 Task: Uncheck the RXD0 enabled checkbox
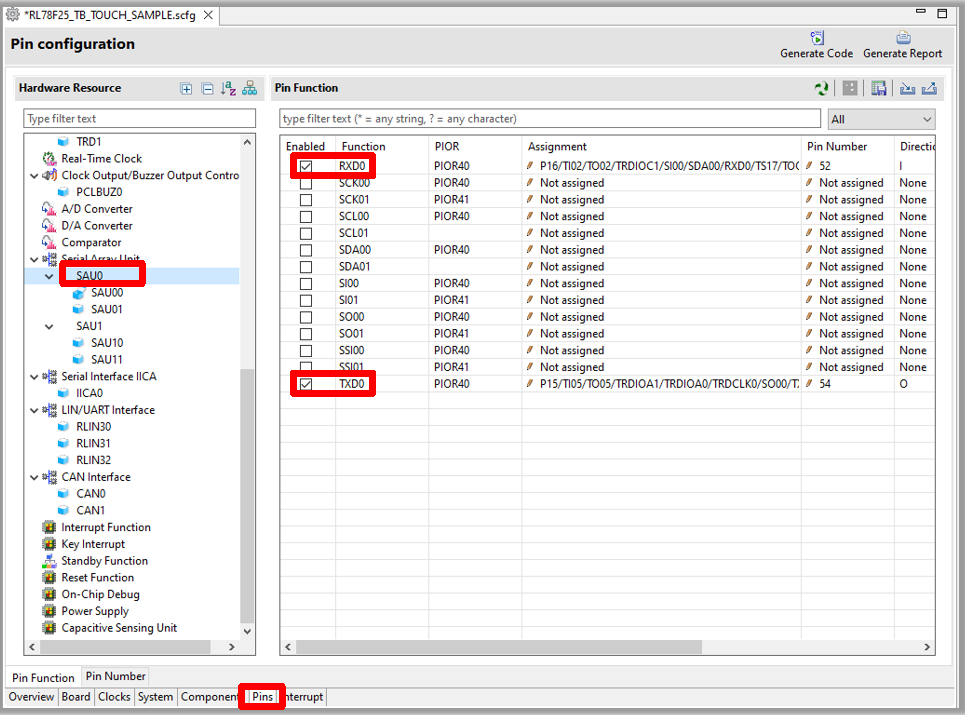[x=306, y=166]
